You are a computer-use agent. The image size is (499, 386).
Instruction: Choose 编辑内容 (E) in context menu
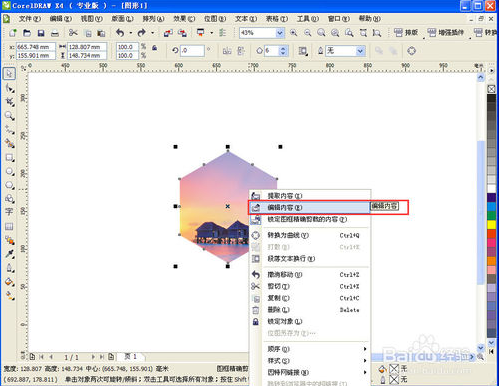[310, 207]
